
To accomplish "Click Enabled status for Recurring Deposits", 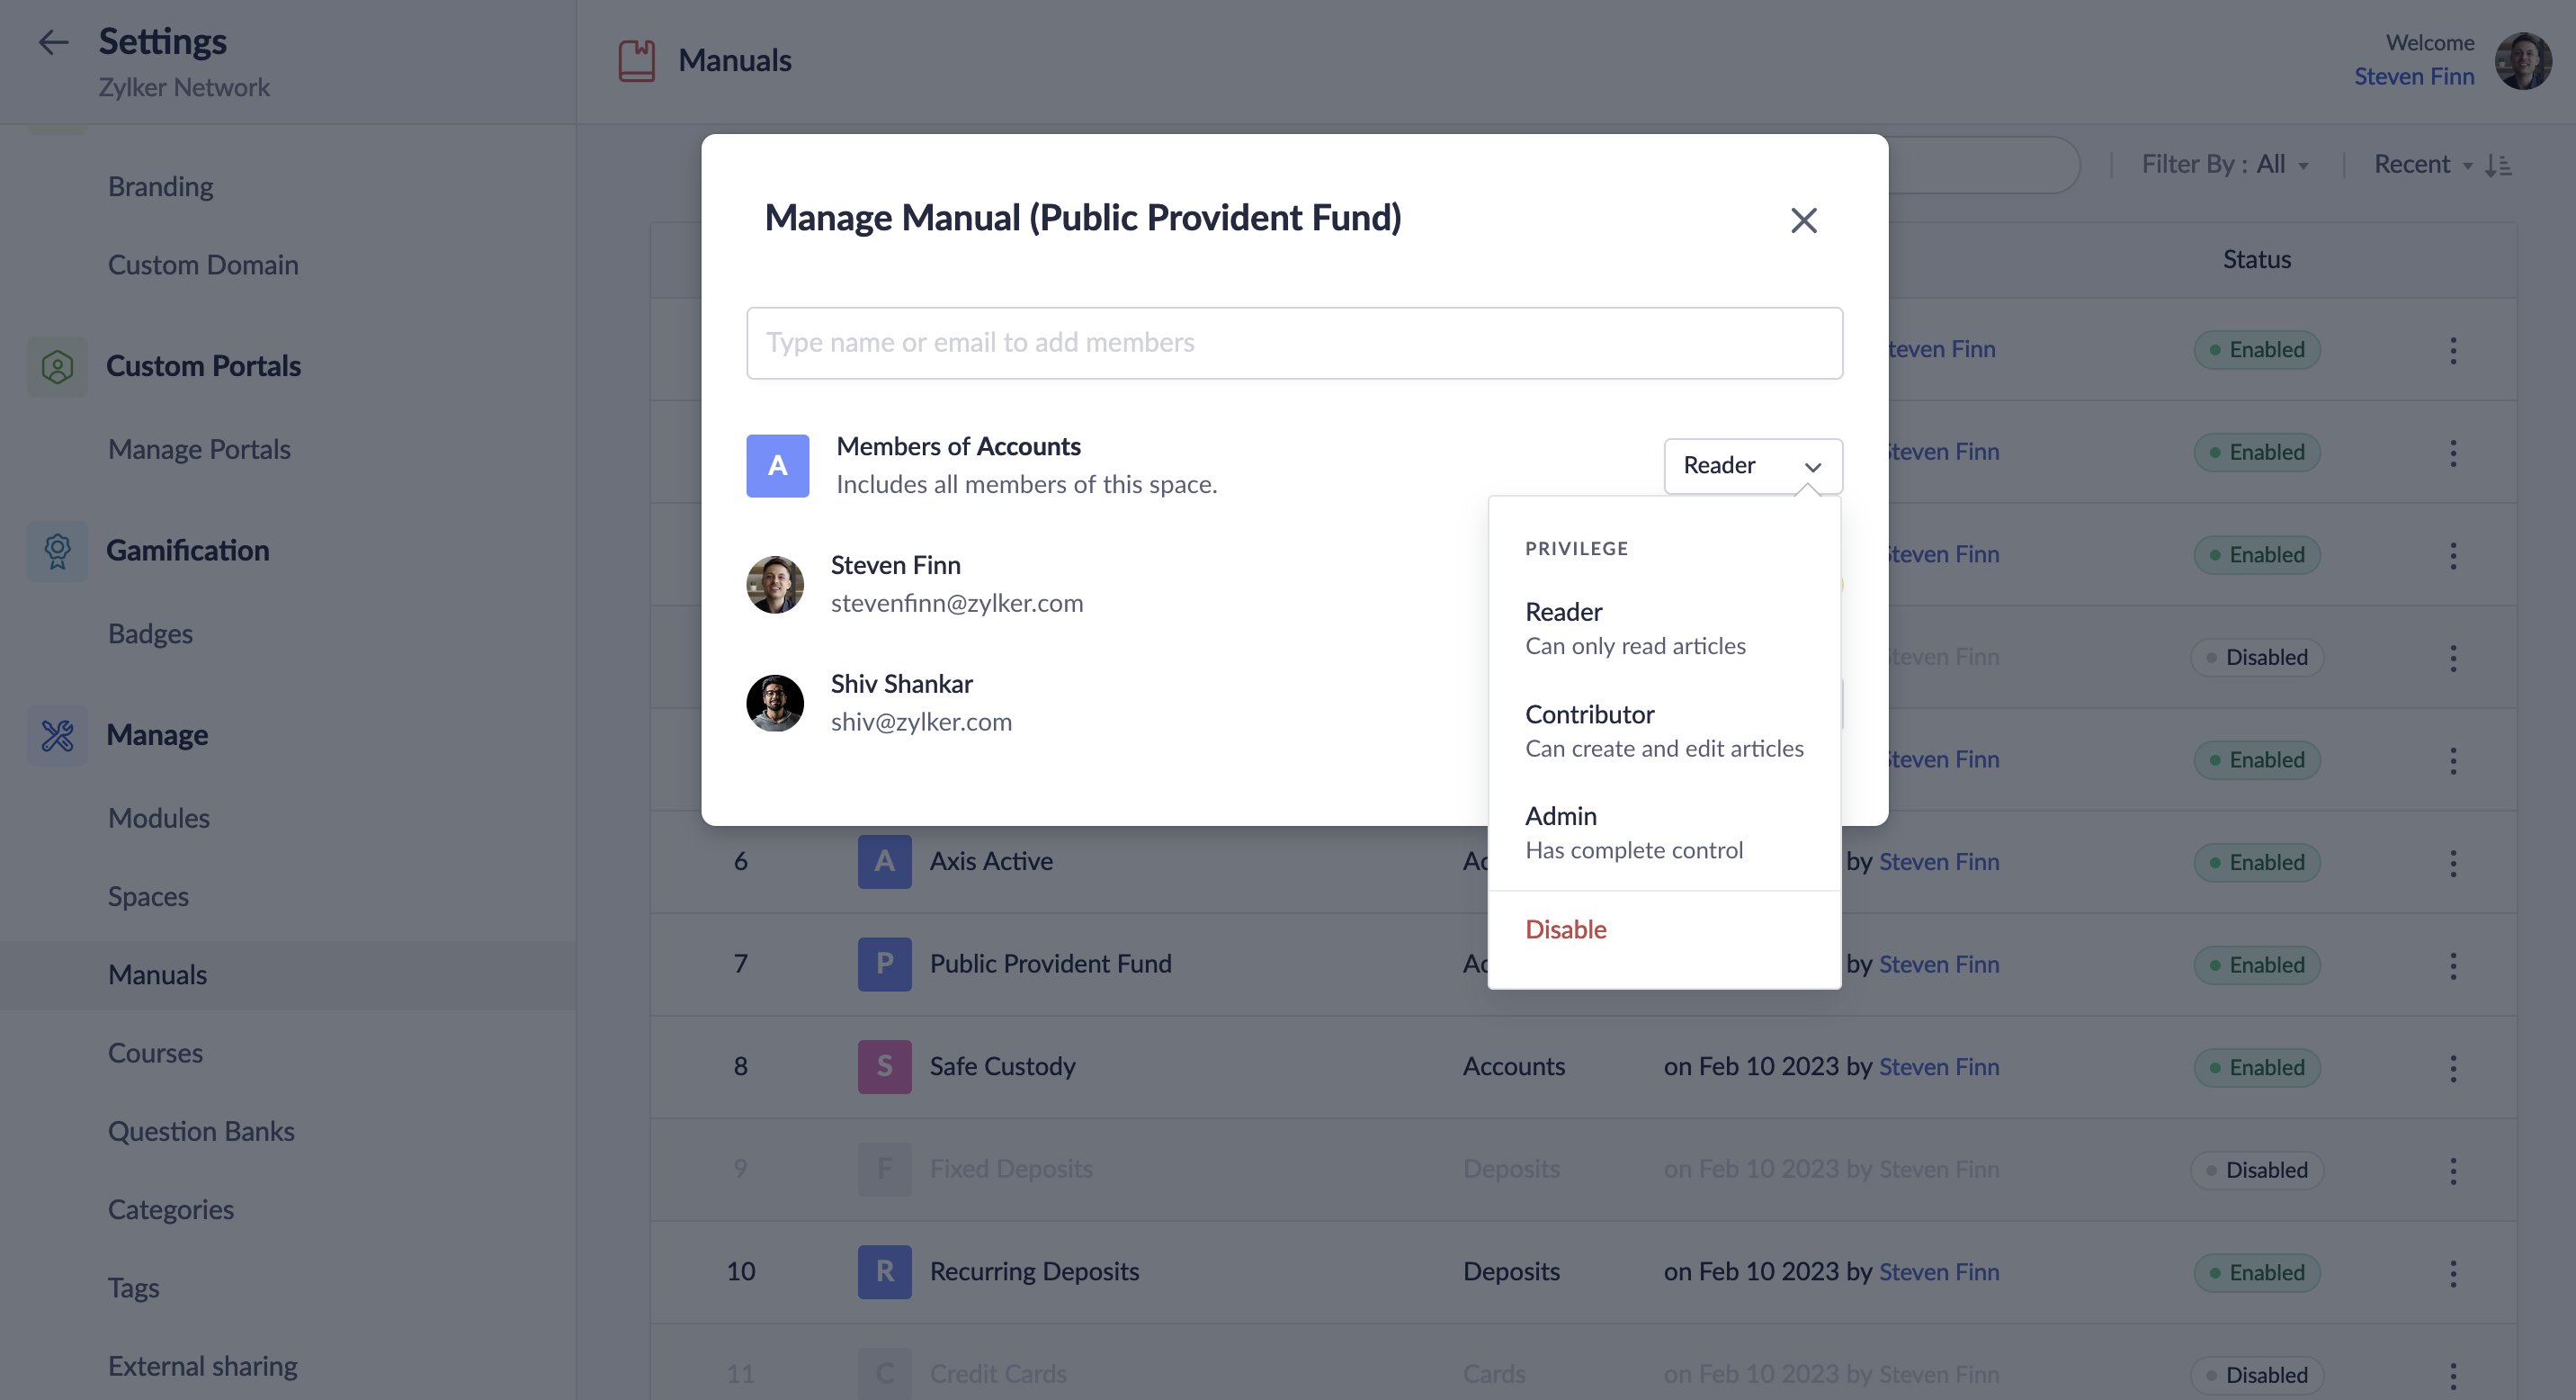I will coord(2256,1272).
